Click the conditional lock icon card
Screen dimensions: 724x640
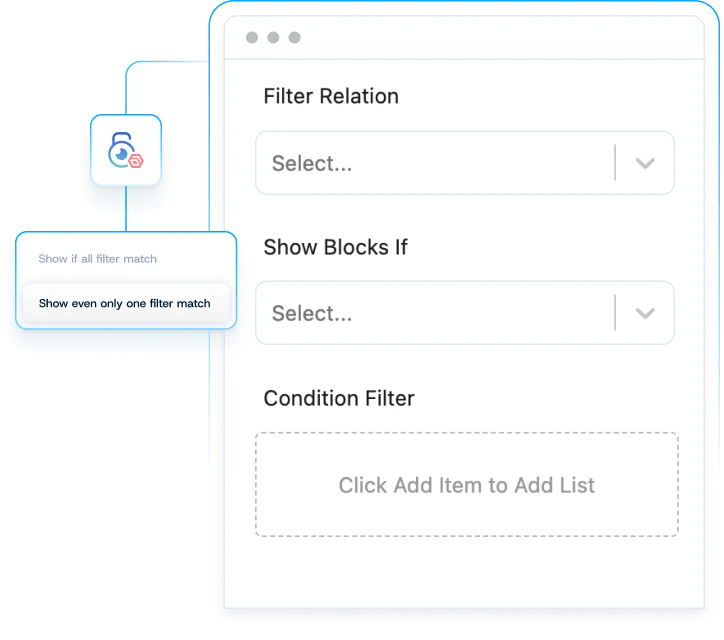pyautogui.click(x=125, y=150)
